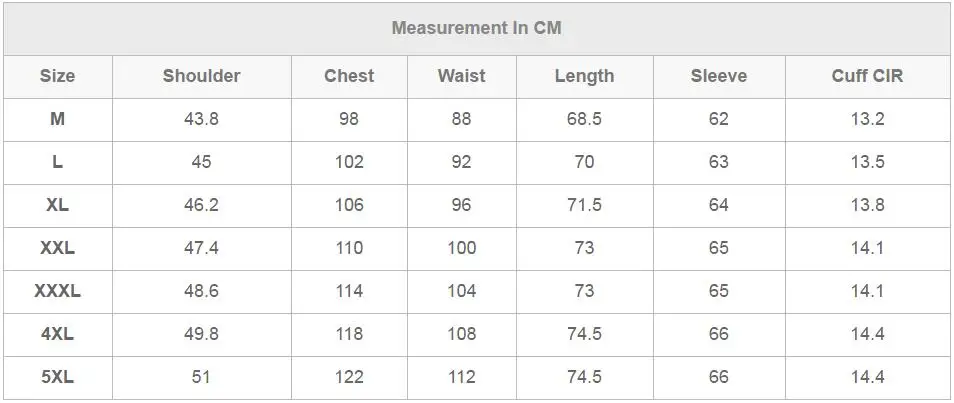Image resolution: width=954 pixels, height=403 pixels.
Task: Click length value 71.5 in XL row
Action: 584,205
